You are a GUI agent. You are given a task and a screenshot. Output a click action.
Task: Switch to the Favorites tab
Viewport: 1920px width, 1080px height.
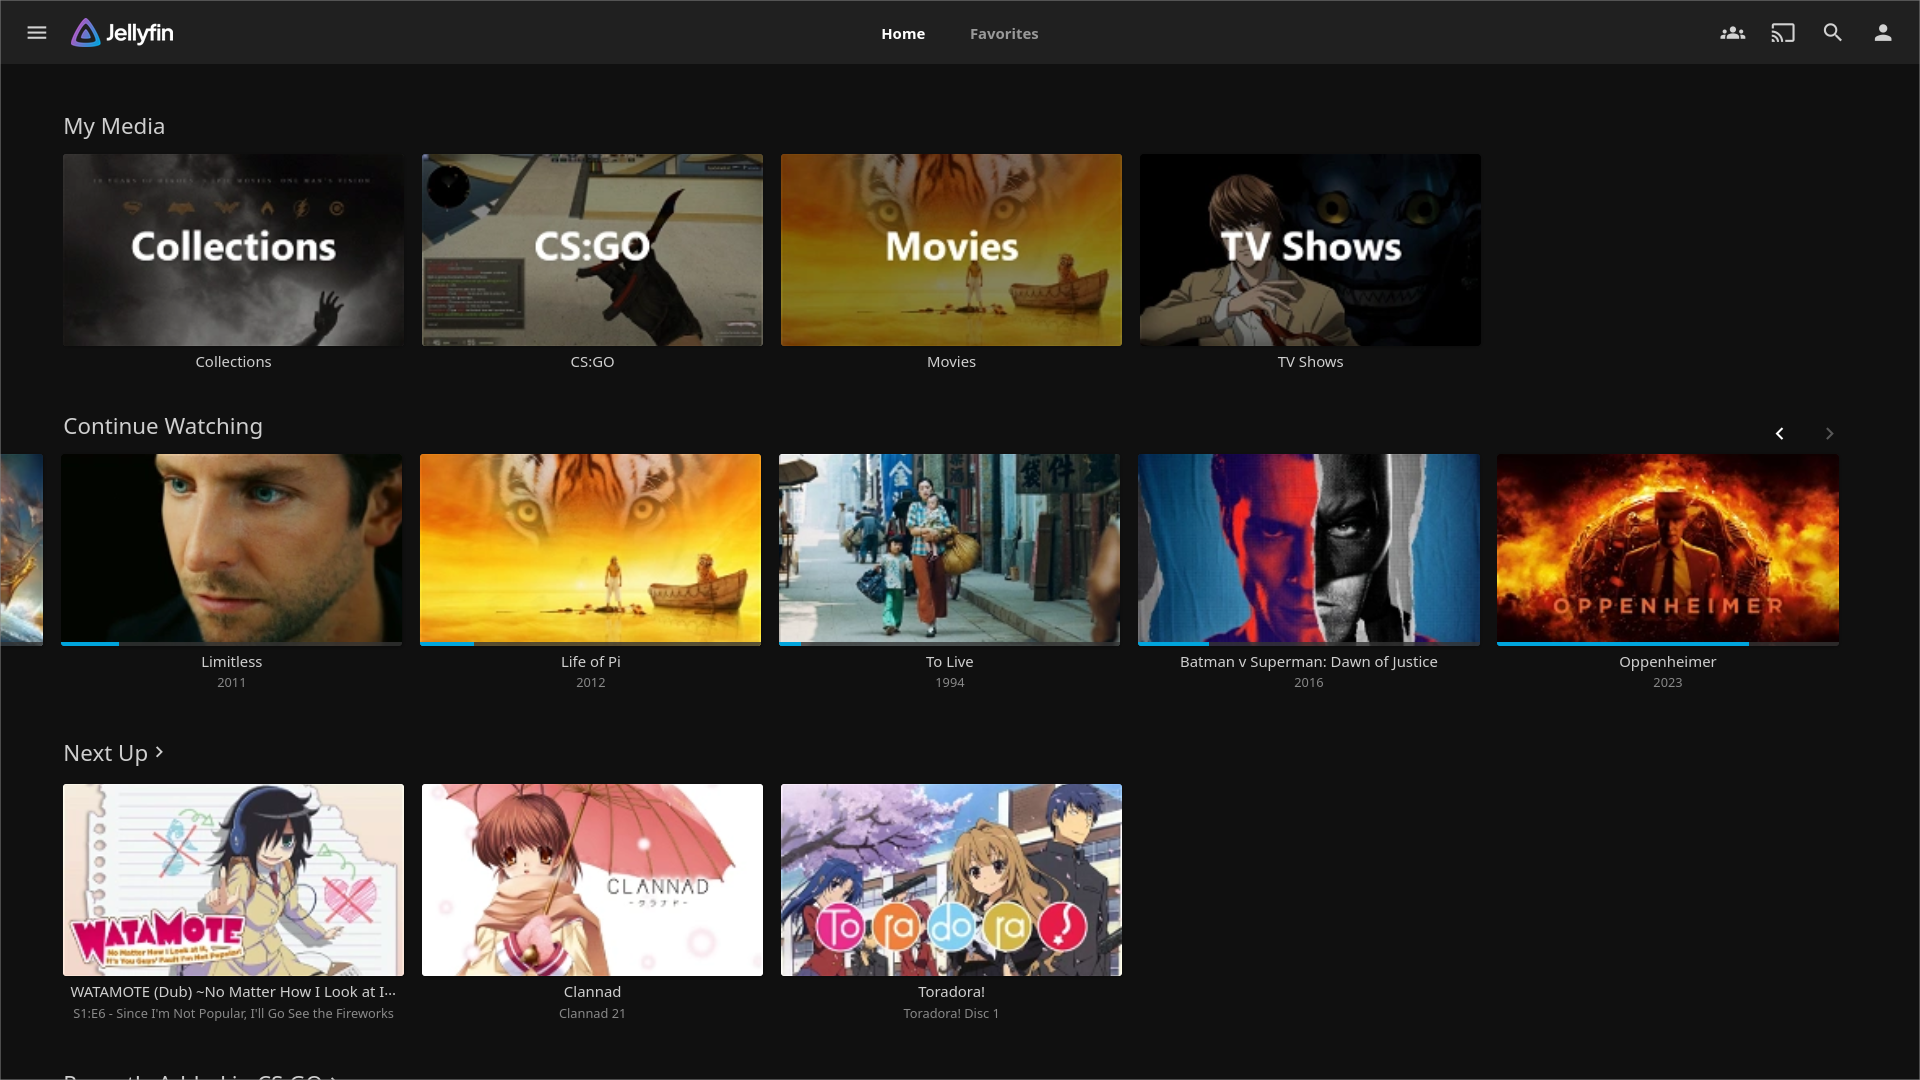pos(1003,34)
